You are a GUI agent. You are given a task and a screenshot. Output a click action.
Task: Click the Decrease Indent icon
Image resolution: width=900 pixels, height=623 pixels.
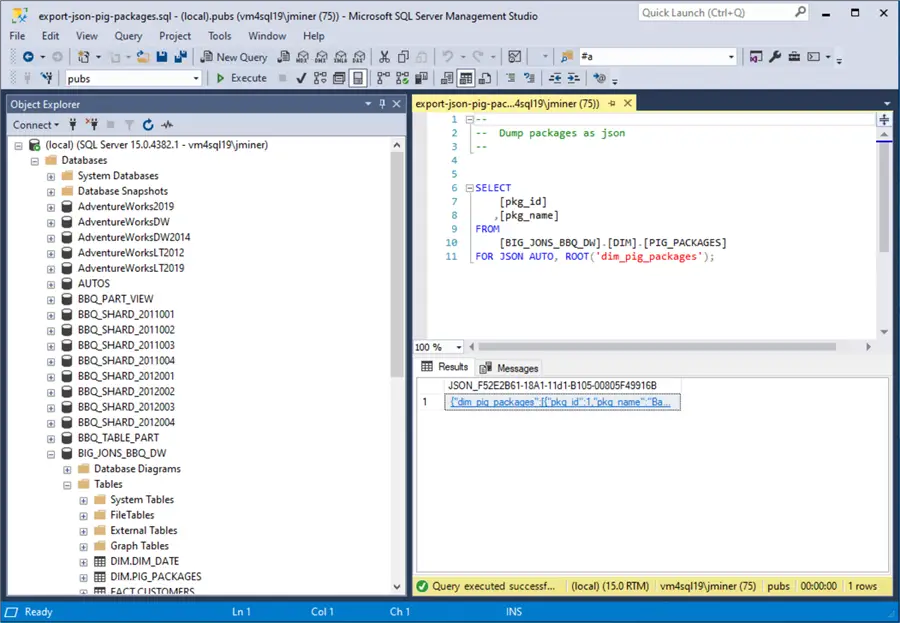click(x=554, y=78)
